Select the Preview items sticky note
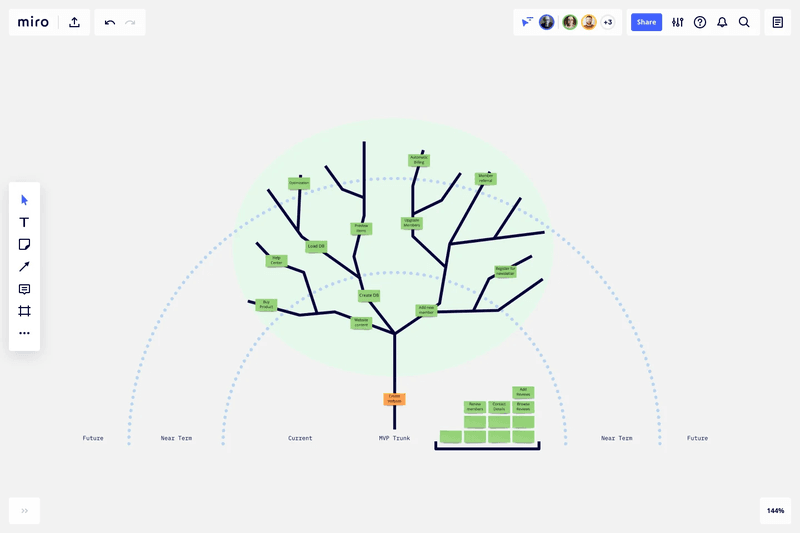 tap(361, 228)
